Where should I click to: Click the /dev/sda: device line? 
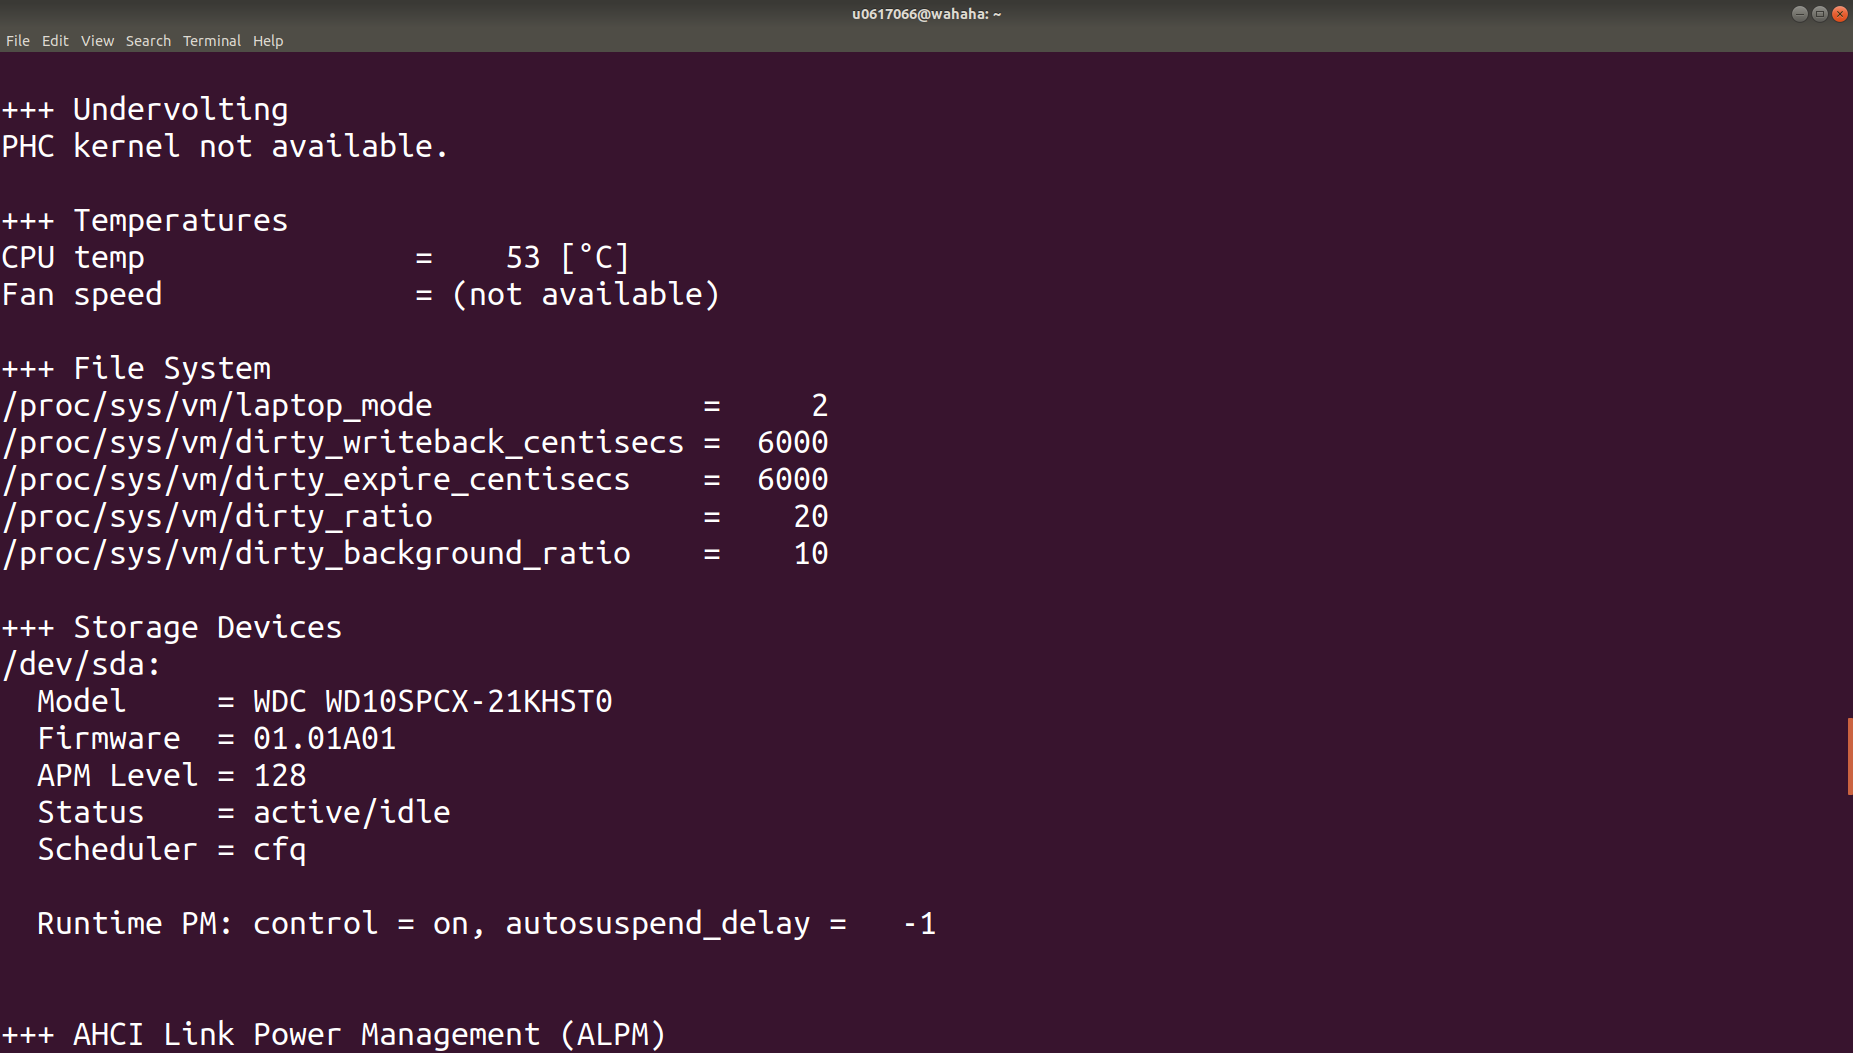(x=81, y=664)
